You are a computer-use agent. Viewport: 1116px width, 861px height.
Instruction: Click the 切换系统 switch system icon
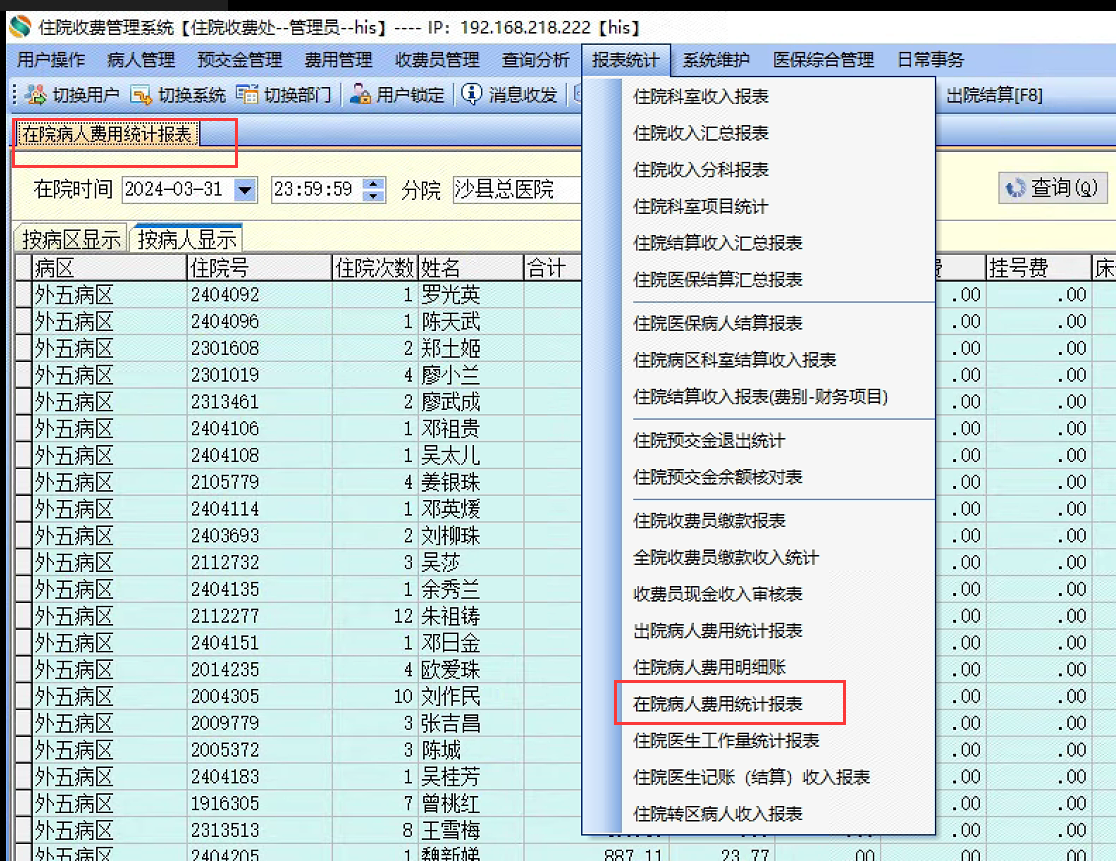[x=141, y=95]
